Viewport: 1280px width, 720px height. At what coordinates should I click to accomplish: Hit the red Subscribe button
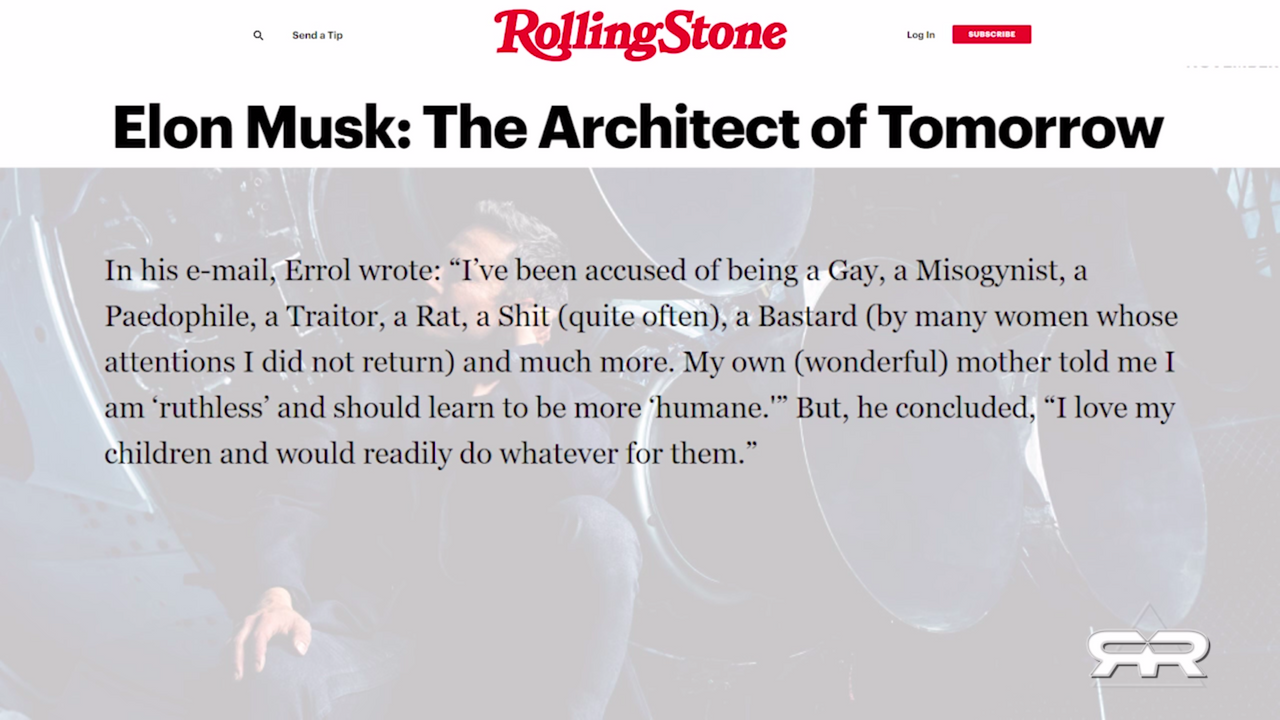point(991,35)
